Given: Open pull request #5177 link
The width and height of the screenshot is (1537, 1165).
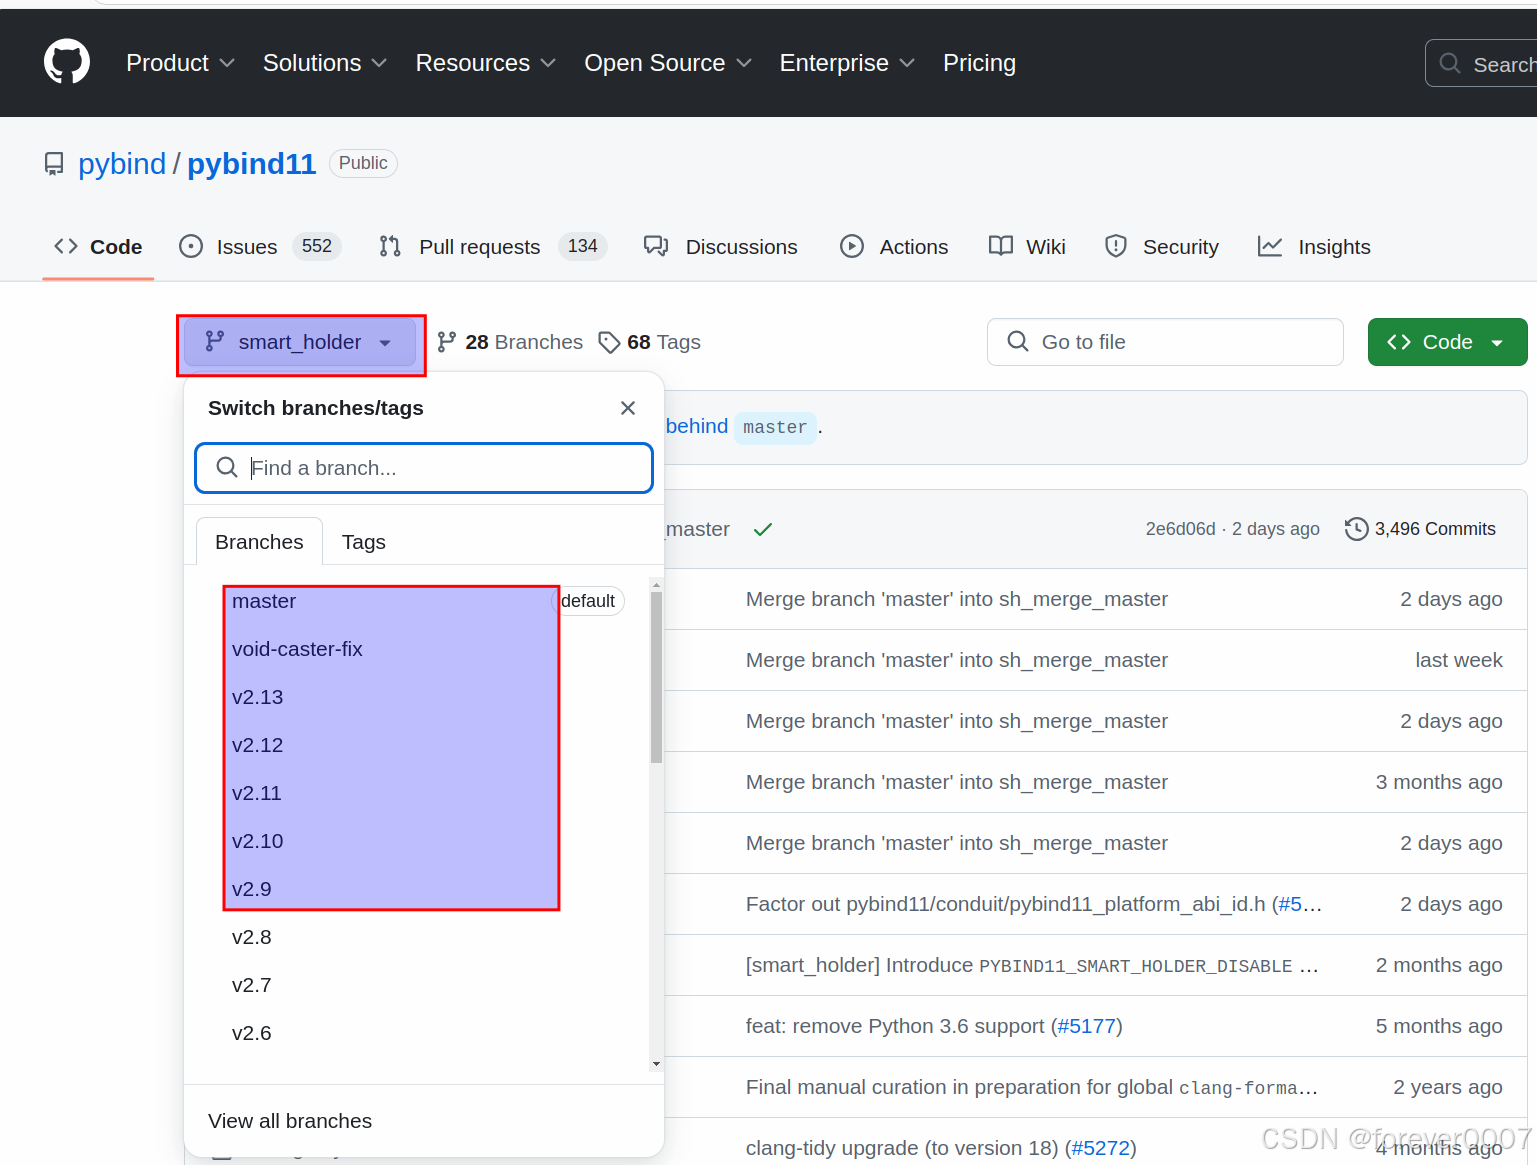Looking at the screenshot, I should point(1086,1026).
